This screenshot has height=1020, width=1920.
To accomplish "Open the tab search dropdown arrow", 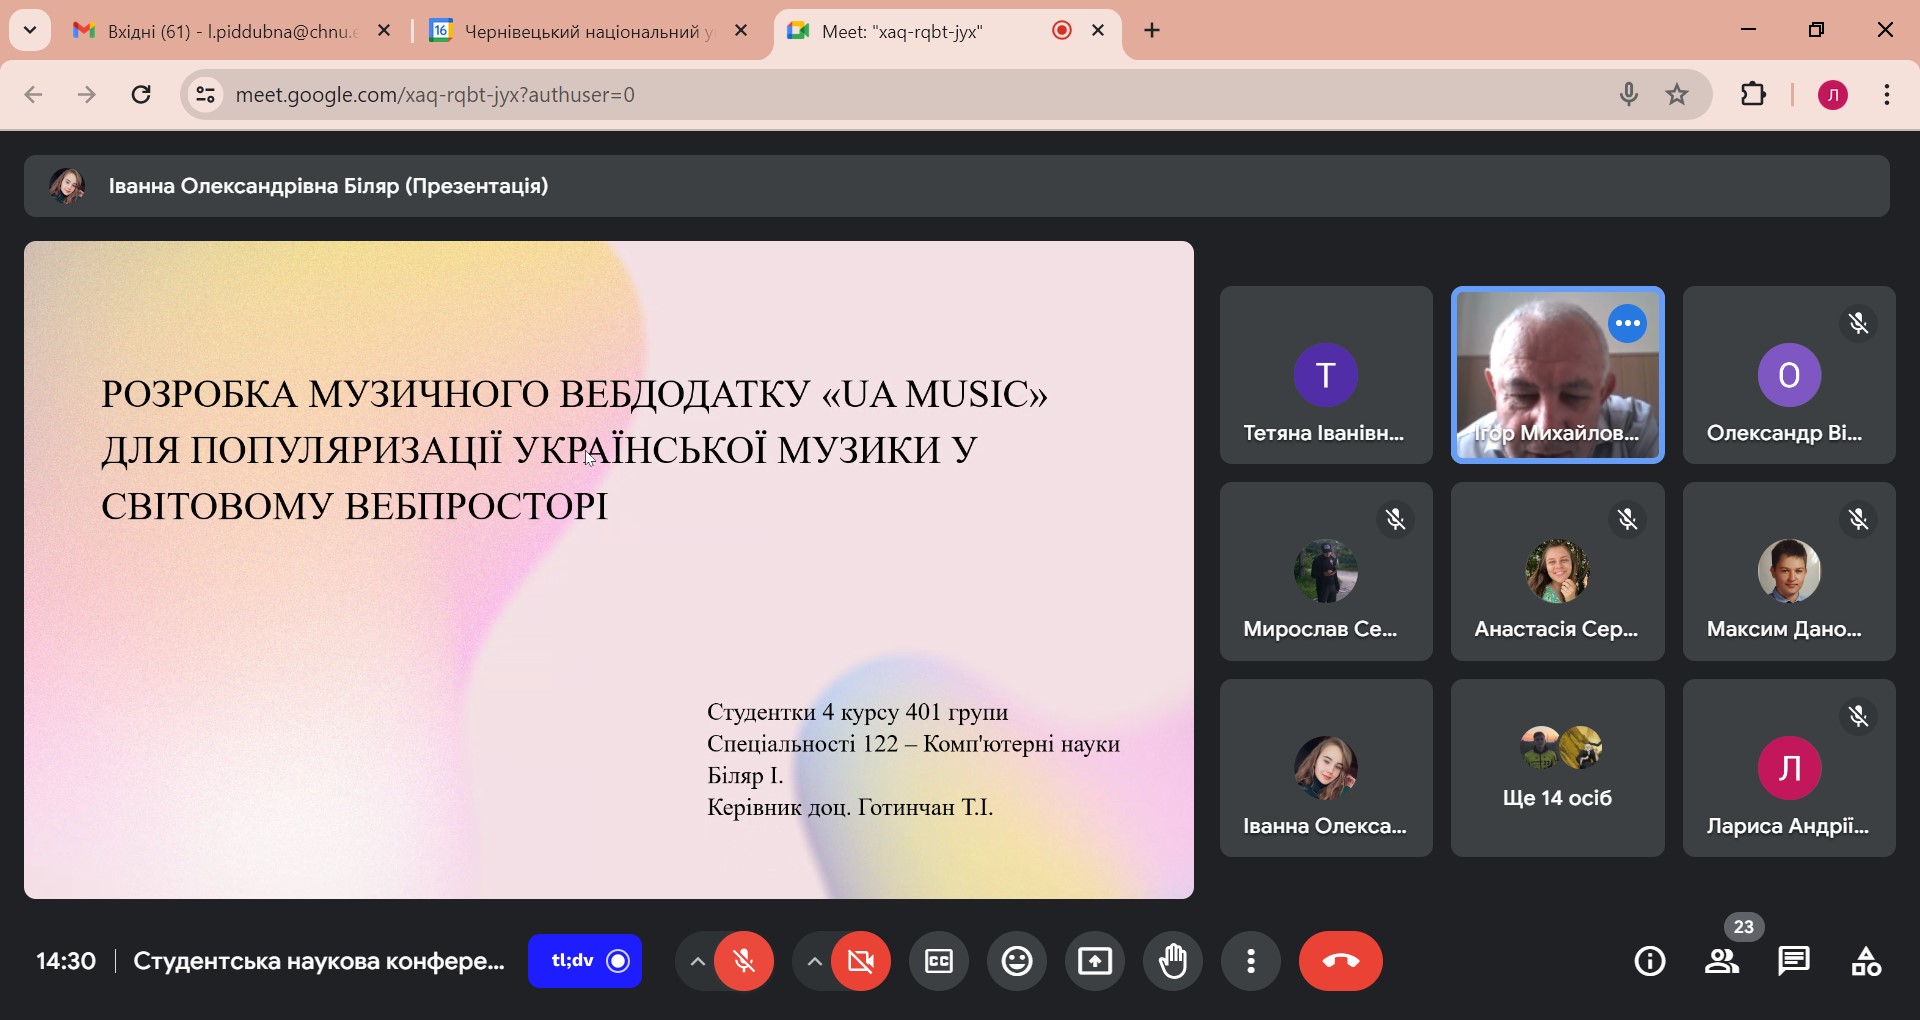I will coord(30,31).
